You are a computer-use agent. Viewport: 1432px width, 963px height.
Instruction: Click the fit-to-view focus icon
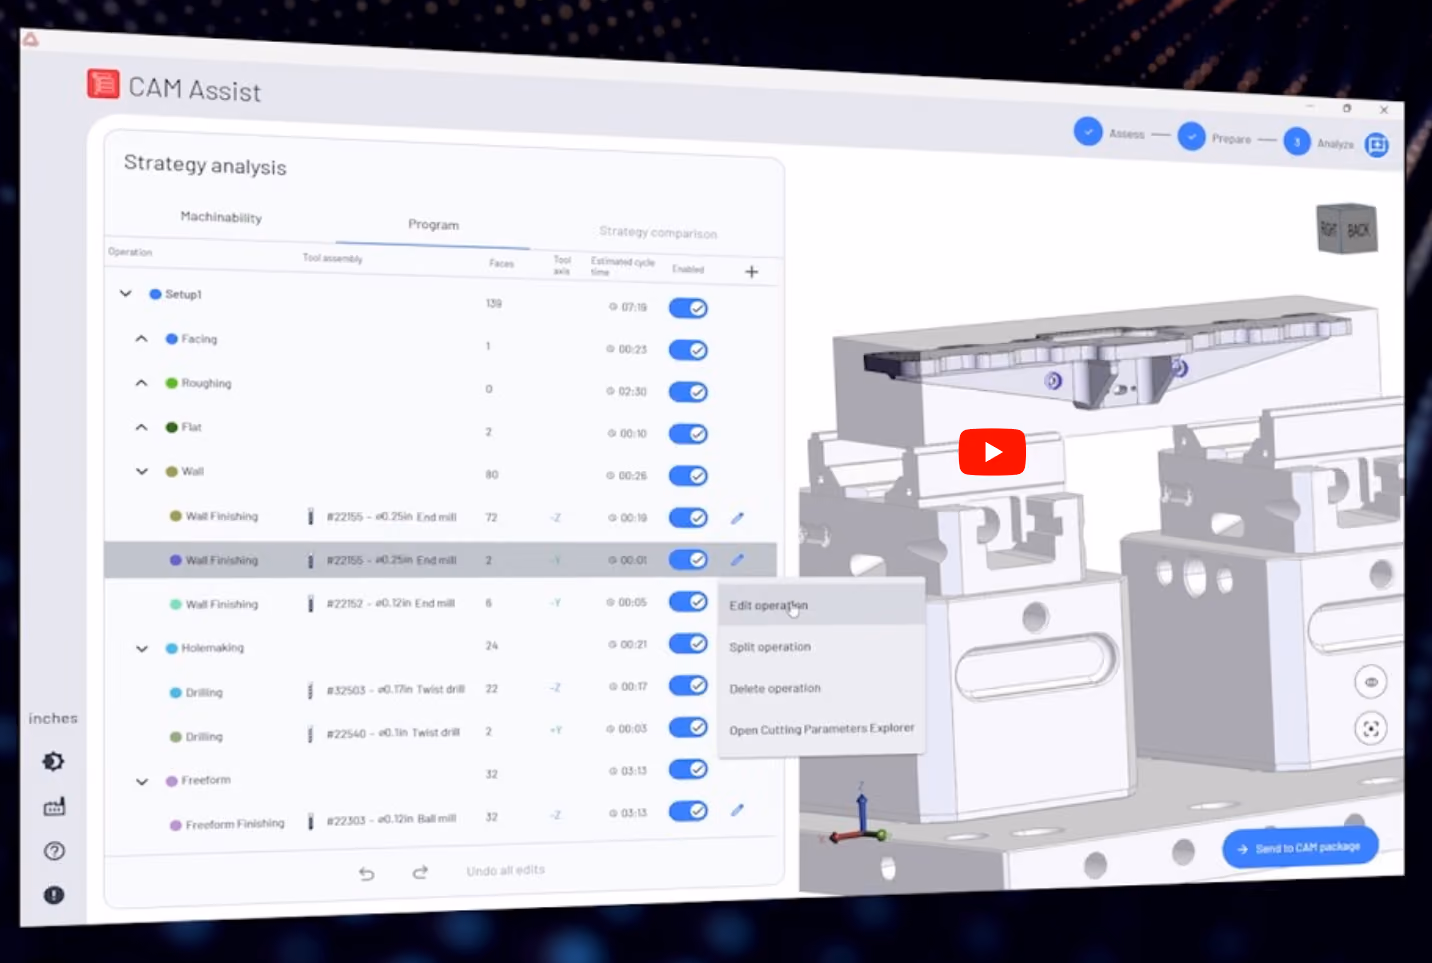[1371, 728]
